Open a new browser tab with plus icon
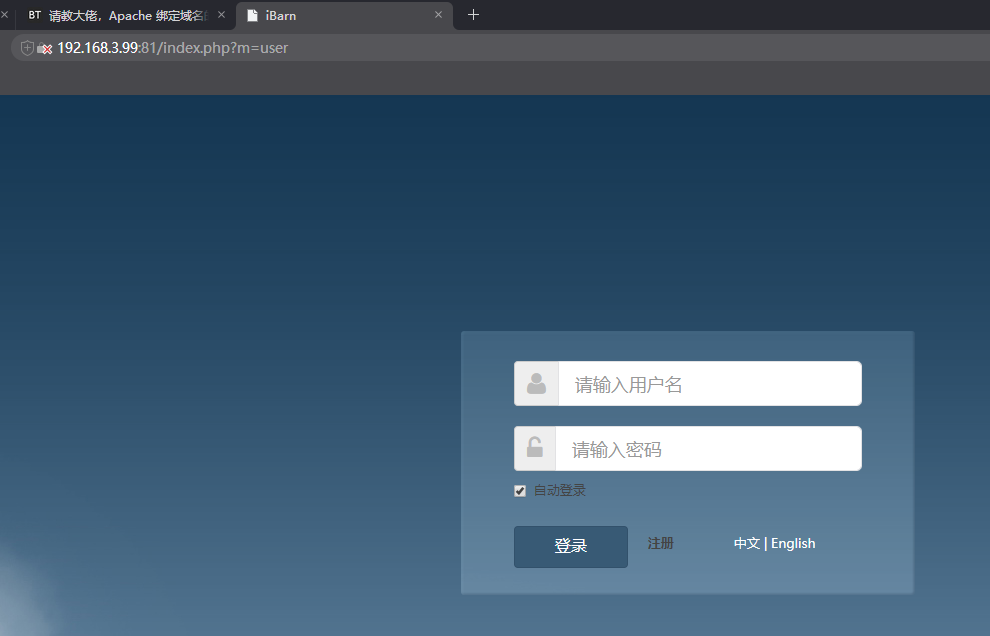Viewport: 990px width, 636px height. click(474, 15)
